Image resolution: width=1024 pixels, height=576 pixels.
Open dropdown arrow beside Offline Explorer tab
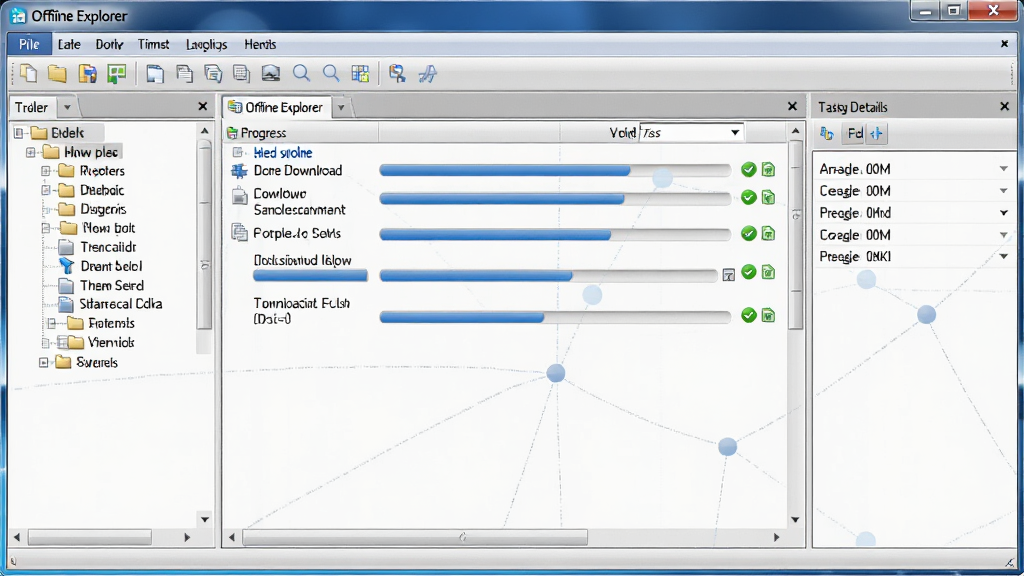[341, 107]
